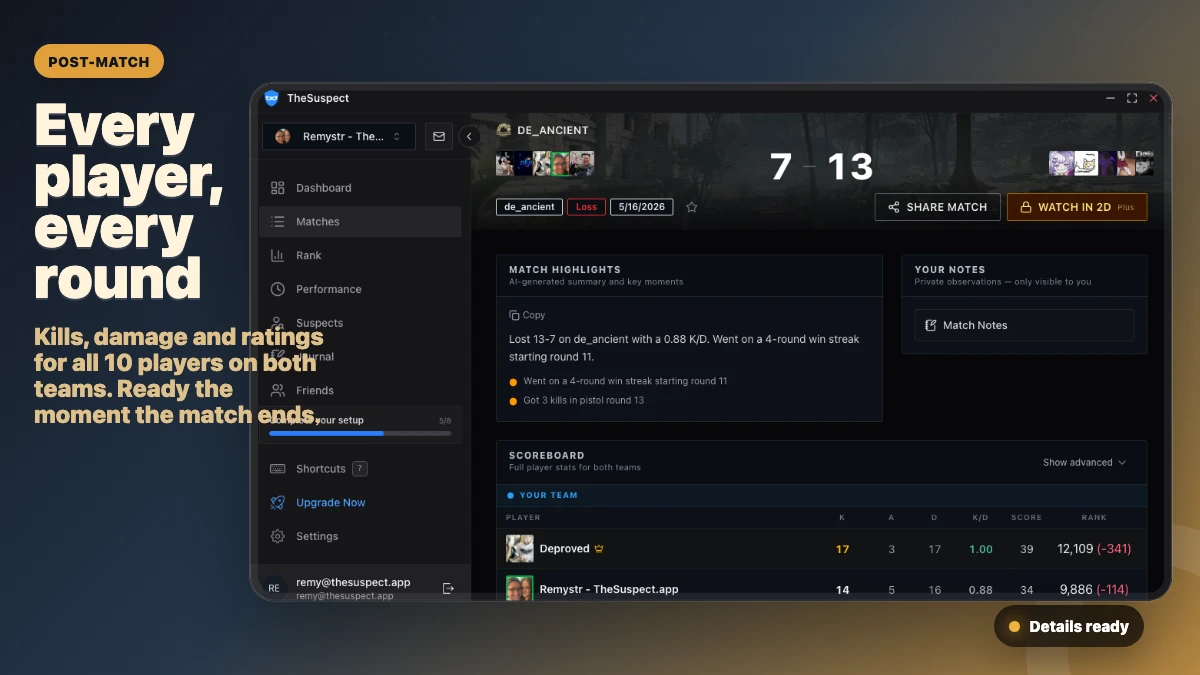Viewport: 1200px width, 675px height.
Task: Click Remystr's rank 9,886 (-114)
Action: 1094,589
